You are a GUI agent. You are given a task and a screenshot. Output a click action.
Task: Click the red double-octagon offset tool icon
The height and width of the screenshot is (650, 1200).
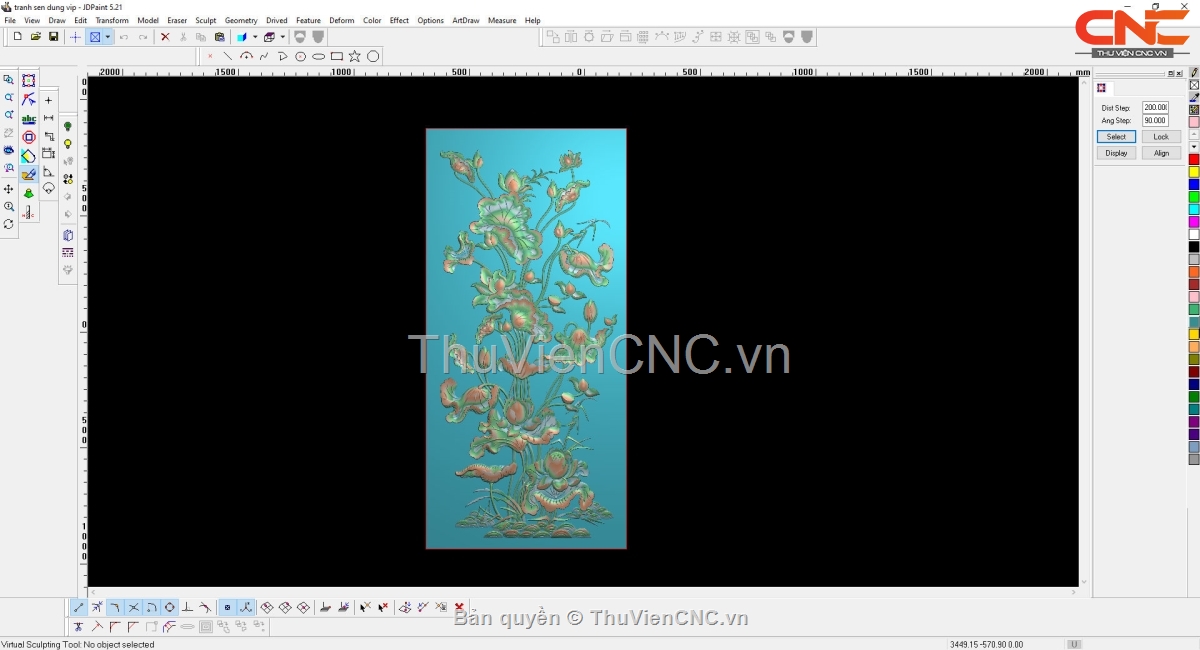point(29,137)
